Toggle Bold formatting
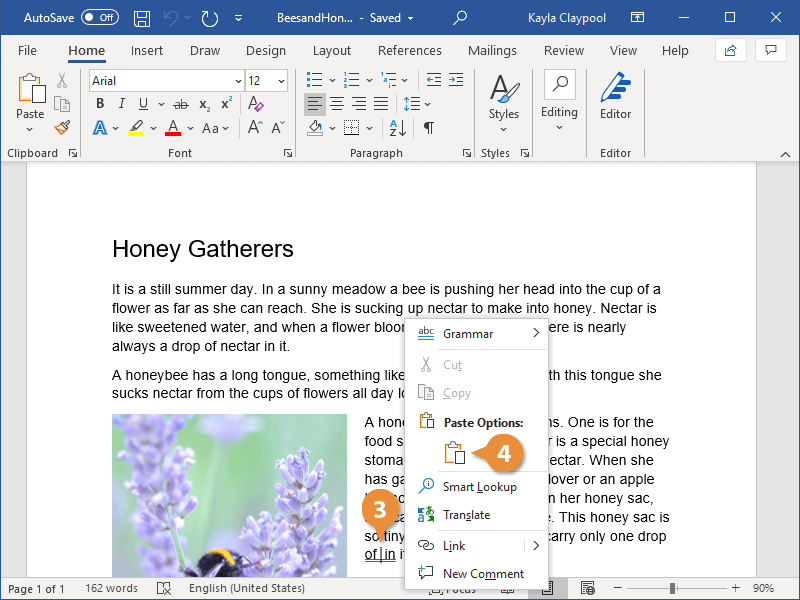 pos(100,104)
